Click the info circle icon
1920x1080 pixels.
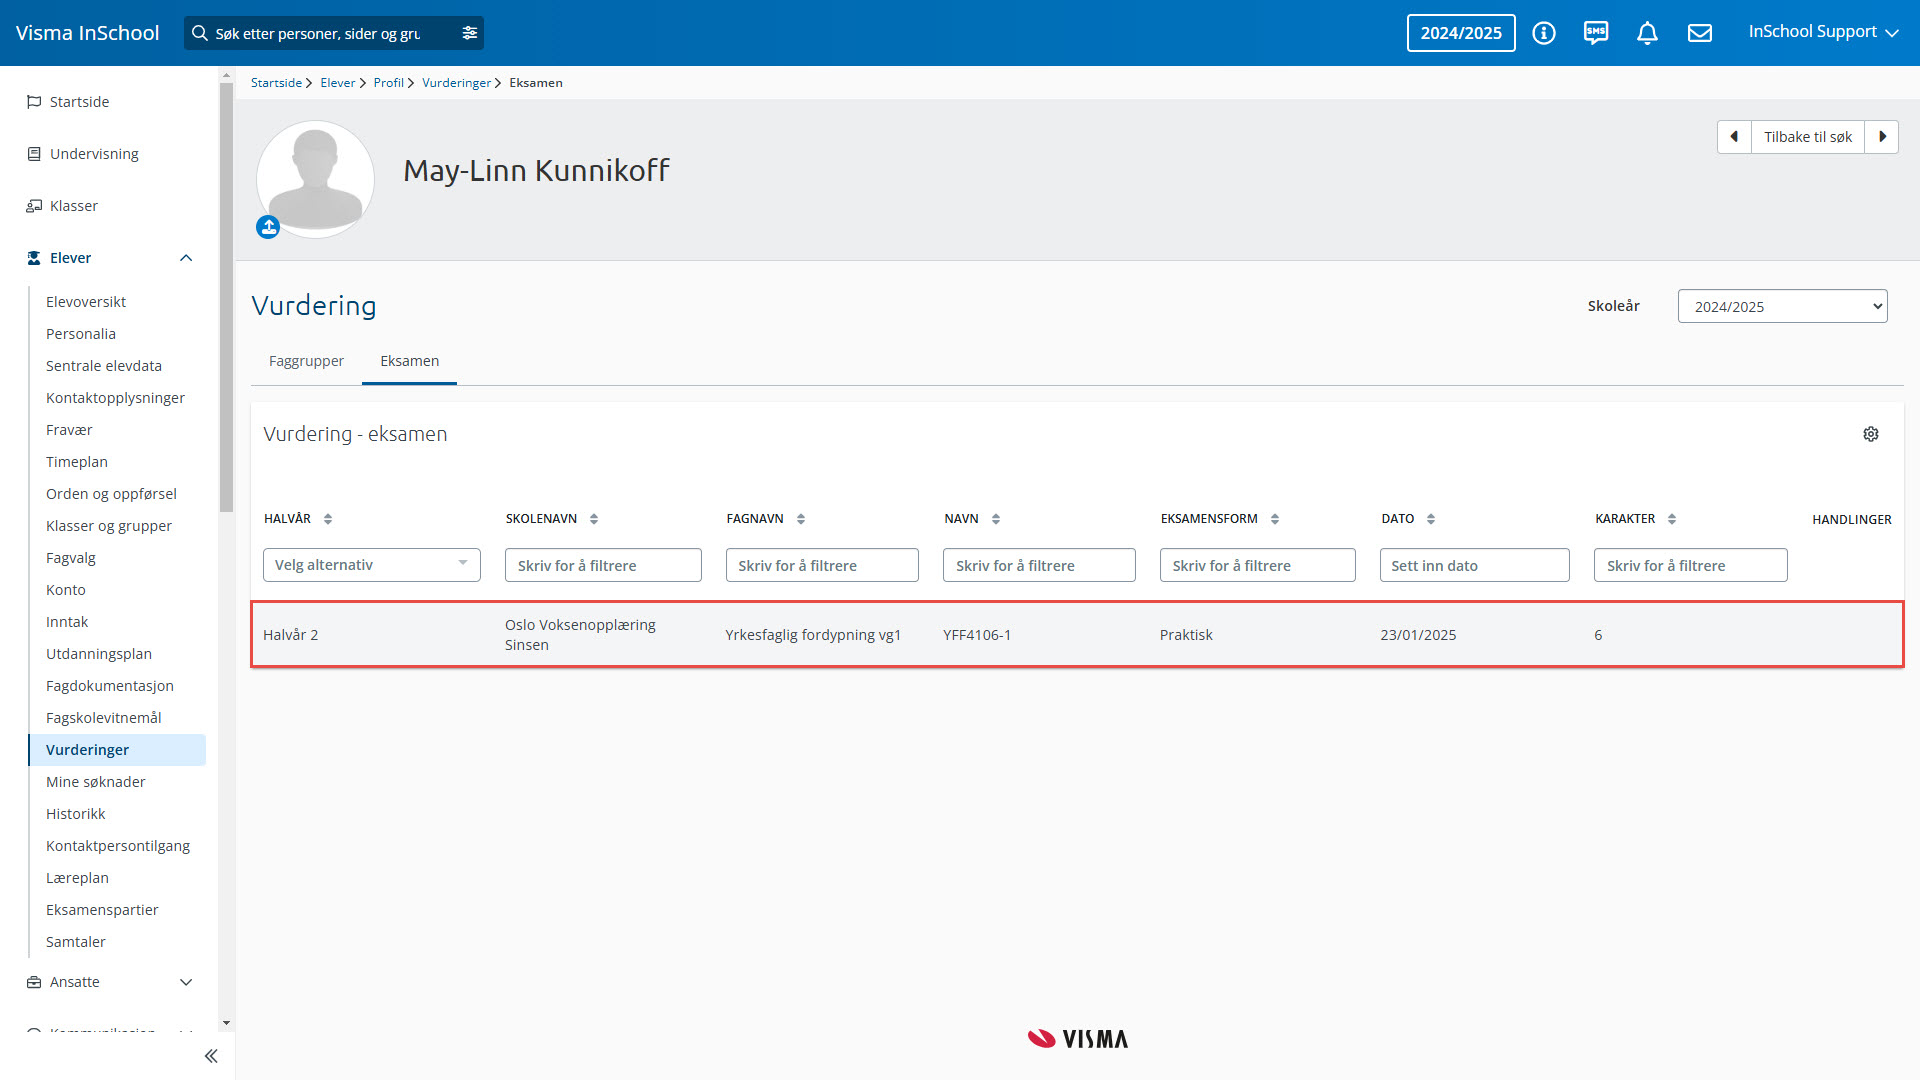(x=1544, y=33)
